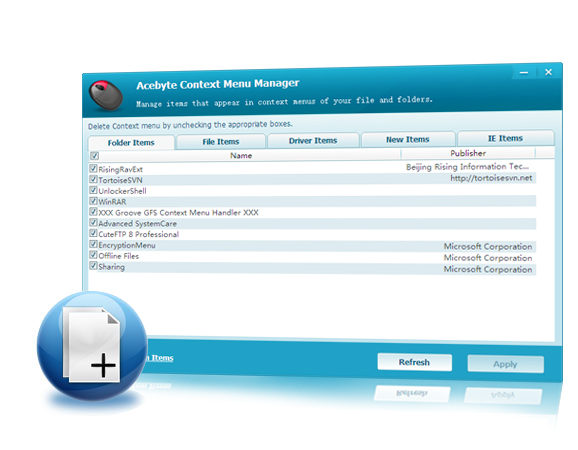Uncheck XXX Groove GFS Context Menu Handler
This screenshot has width=578, height=450.
[93, 212]
